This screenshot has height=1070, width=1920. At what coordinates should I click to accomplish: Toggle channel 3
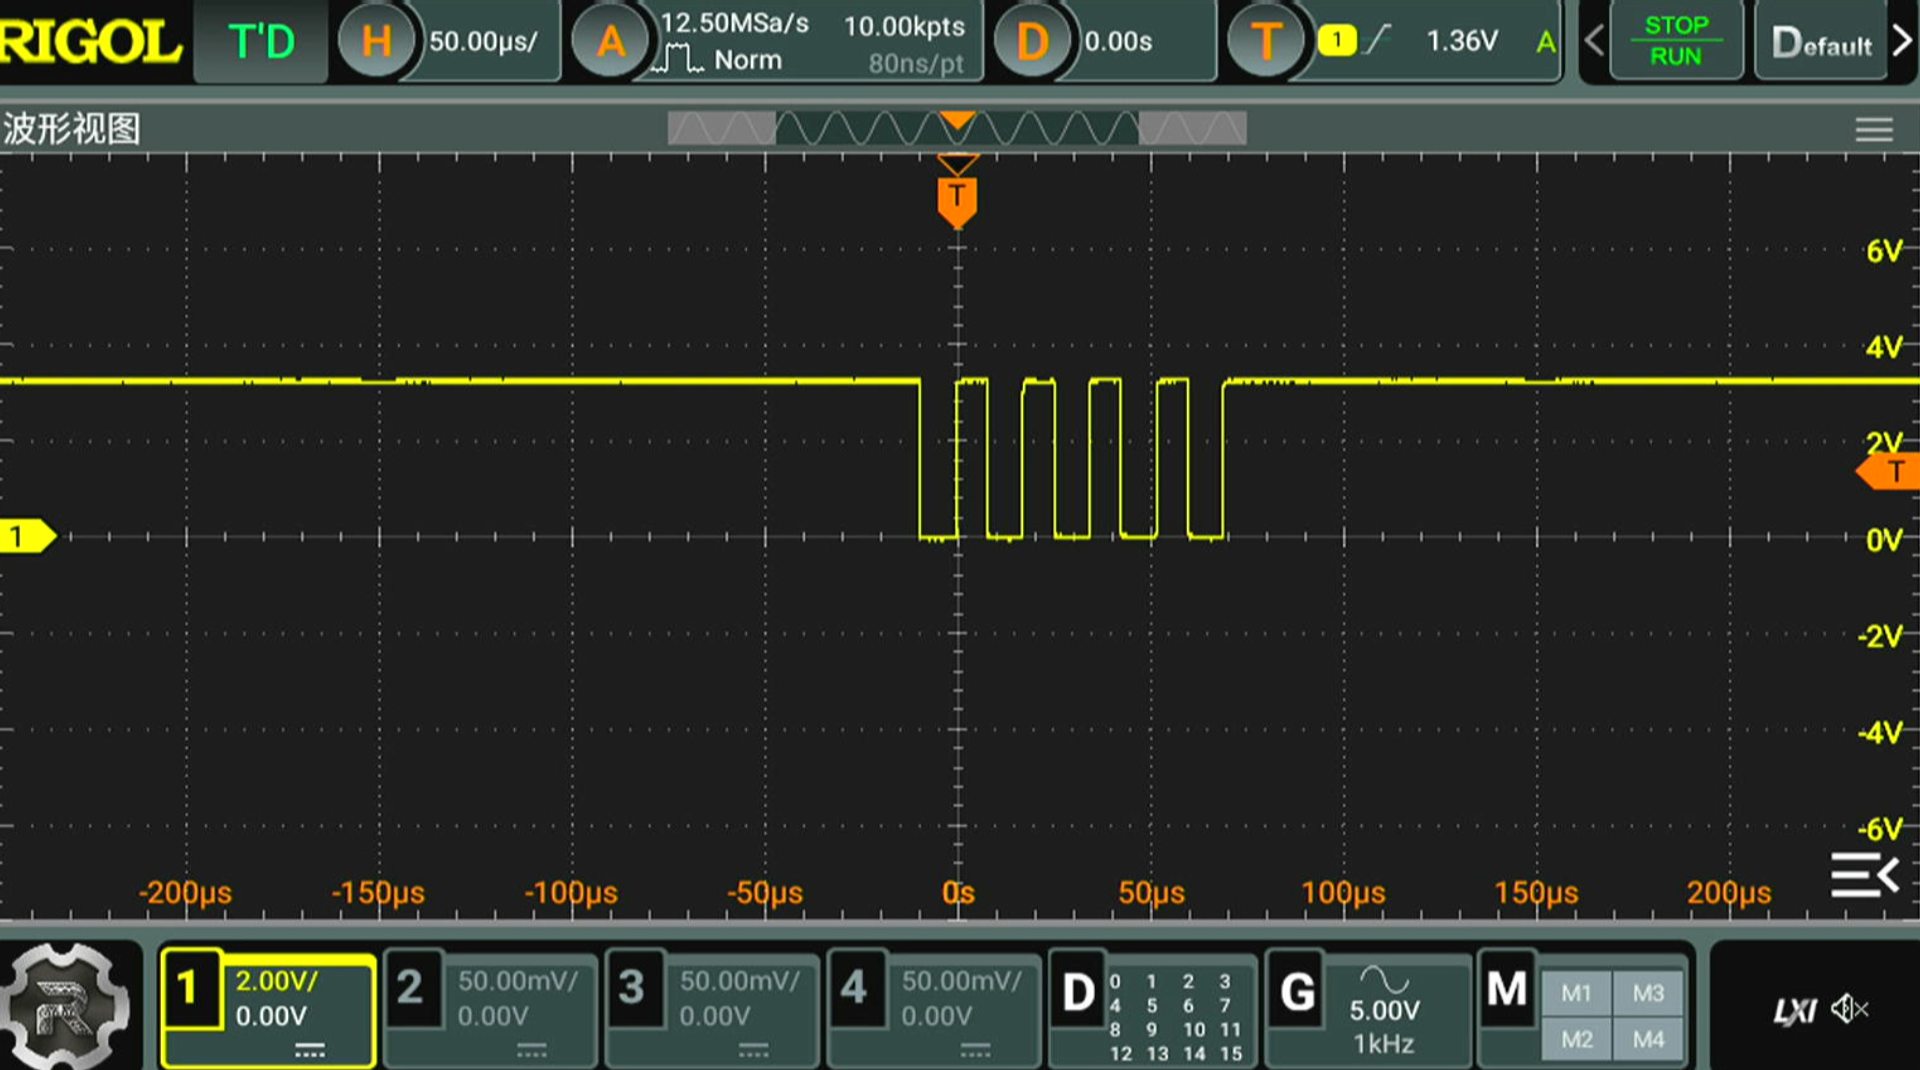pyautogui.click(x=633, y=989)
